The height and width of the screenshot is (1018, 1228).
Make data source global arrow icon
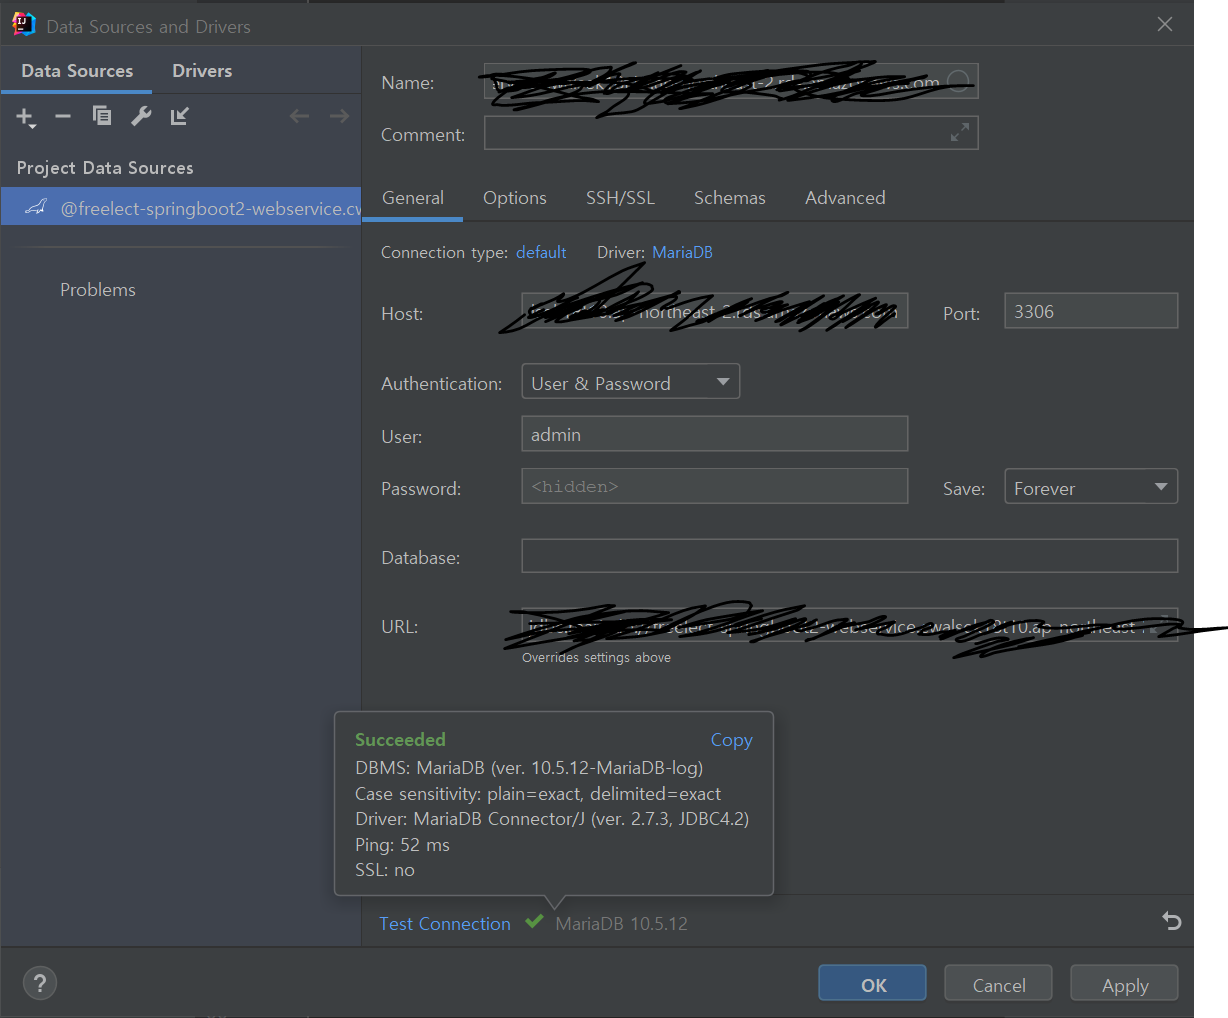coord(180,116)
